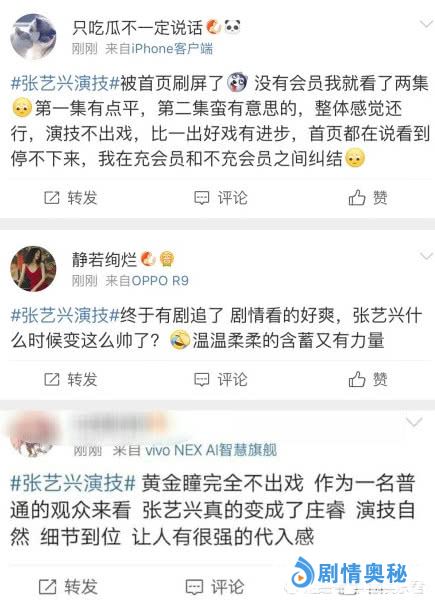
Task: Open the comment bubble on the third post
Action: click(194, 587)
